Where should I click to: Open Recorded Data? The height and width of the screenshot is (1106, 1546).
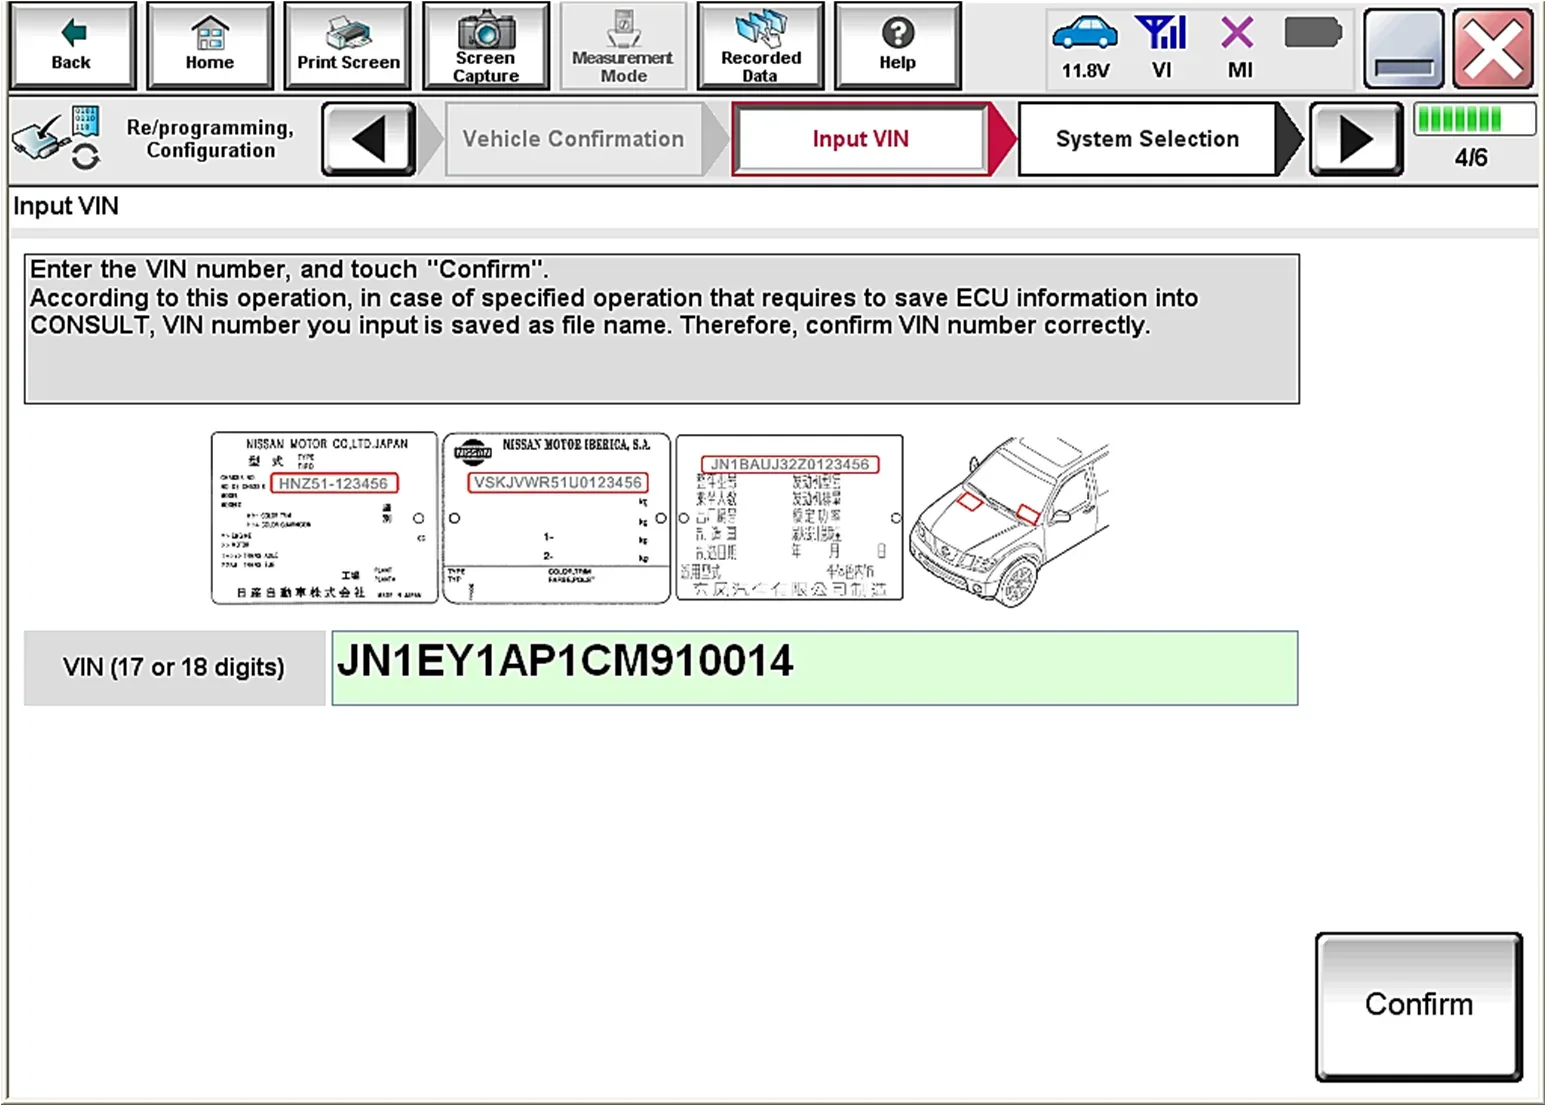click(x=761, y=46)
